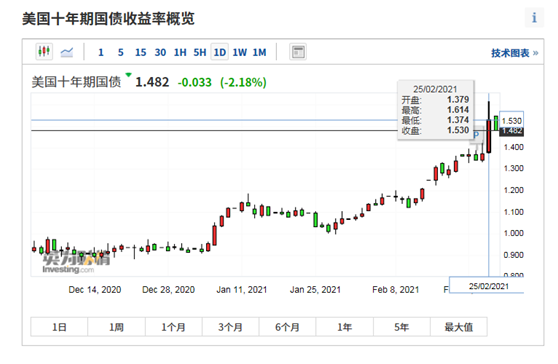This screenshot has width=558, height=364.
Task: Select the 1 minute interval
Action: pyautogui.click(x=101, y=53)
